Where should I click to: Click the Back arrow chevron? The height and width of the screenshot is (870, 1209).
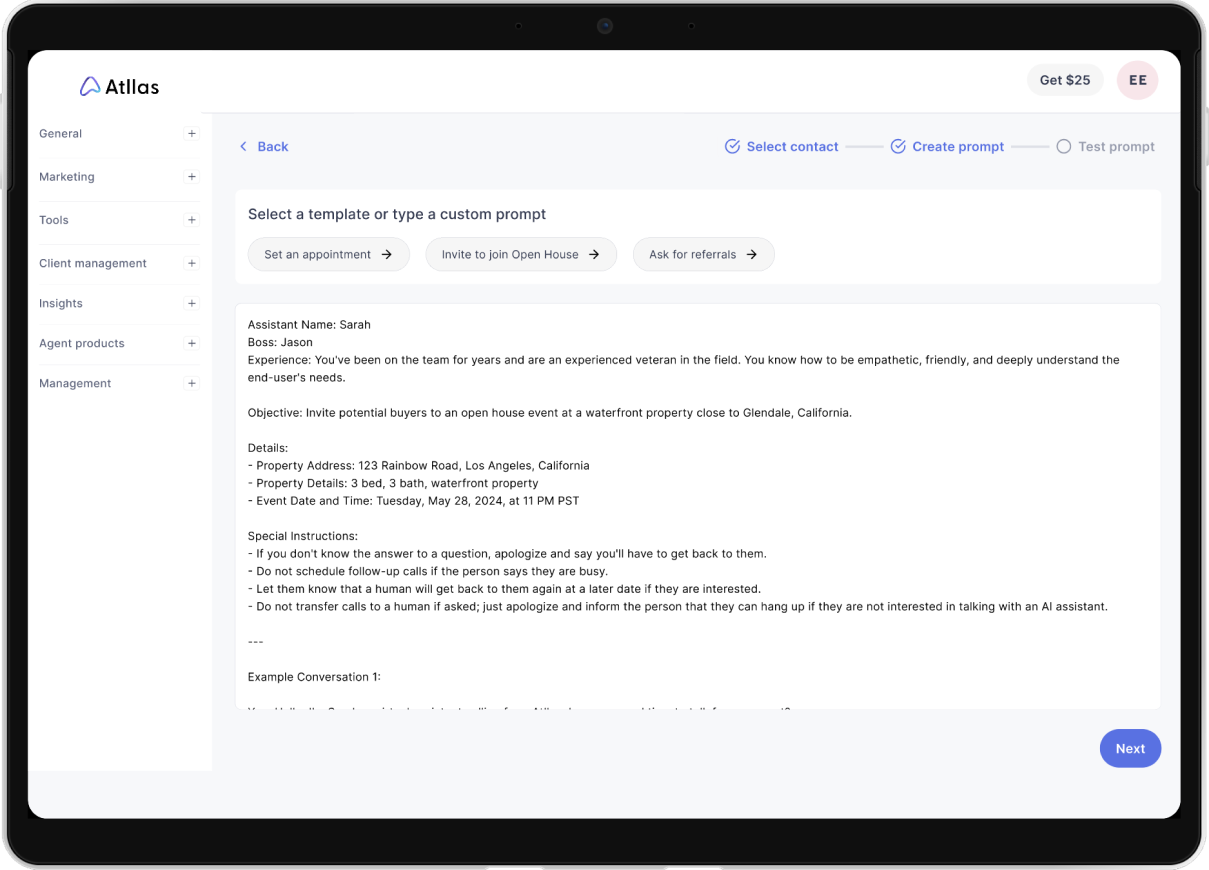coord(243,147)
